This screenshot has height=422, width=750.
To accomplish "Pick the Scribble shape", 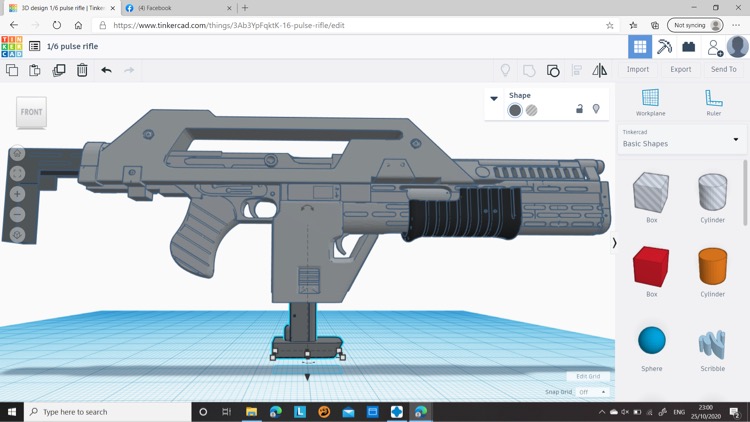I will click(712, 344).
